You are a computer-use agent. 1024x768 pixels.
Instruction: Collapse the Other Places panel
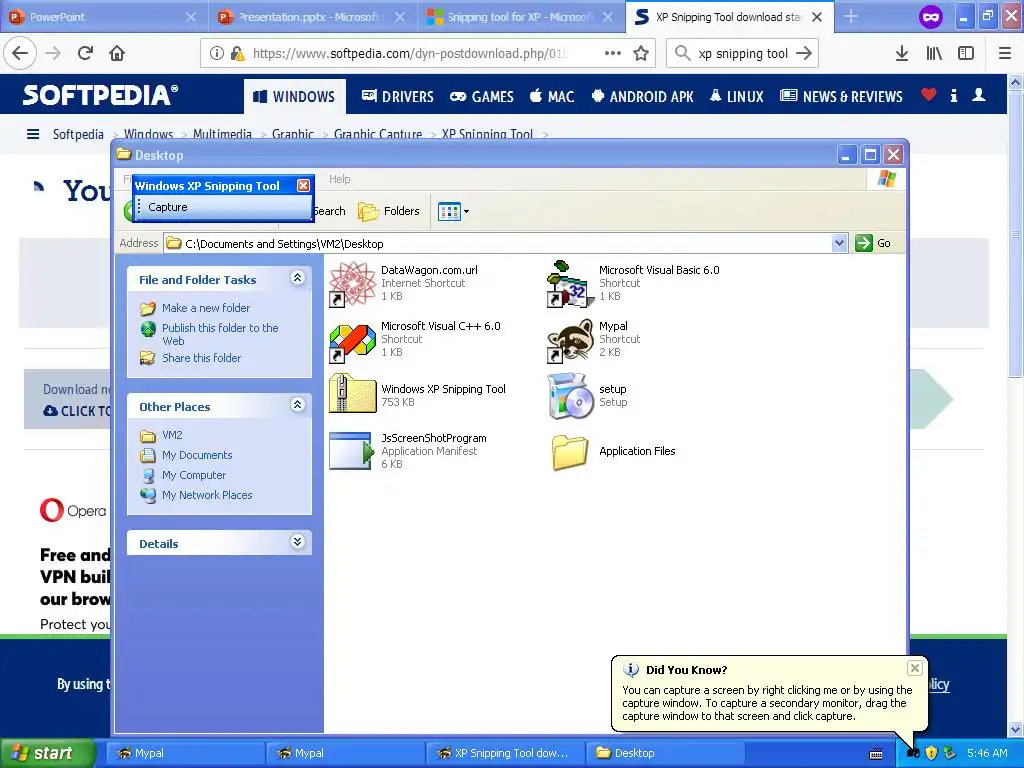point(297,405)
